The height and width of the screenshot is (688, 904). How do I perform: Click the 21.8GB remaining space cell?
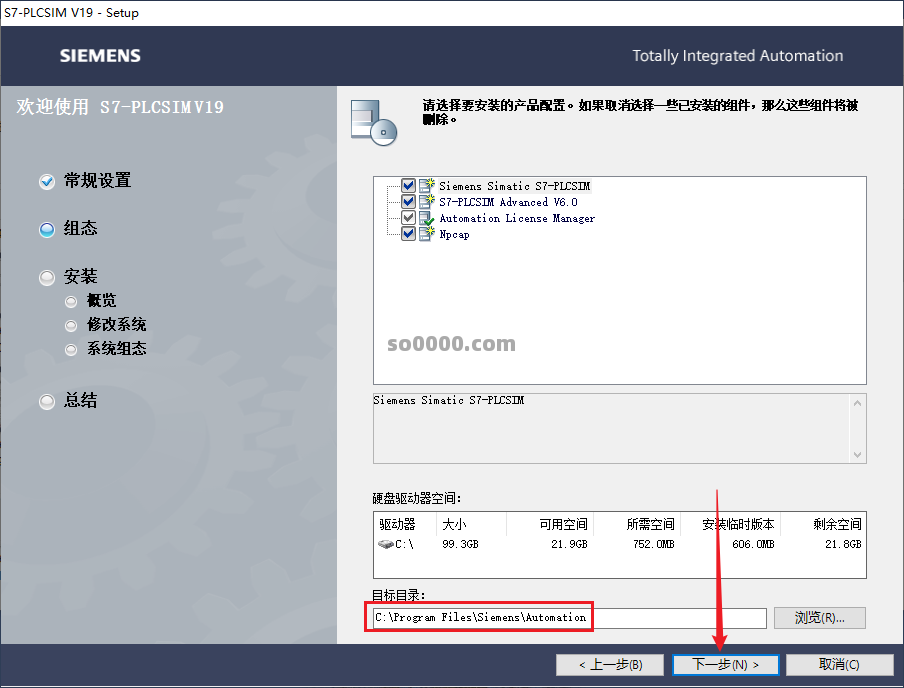click(843, 544)
